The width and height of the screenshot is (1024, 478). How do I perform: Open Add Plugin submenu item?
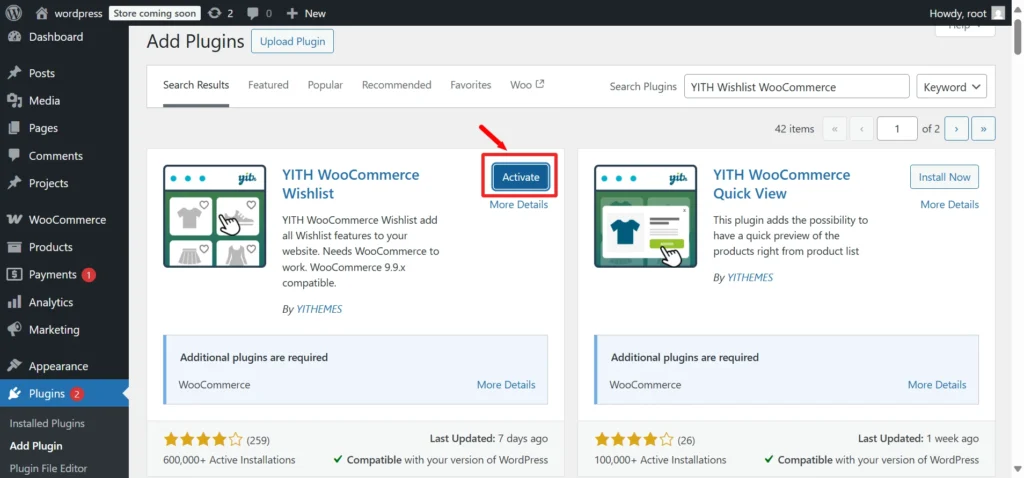coord(36,446)
